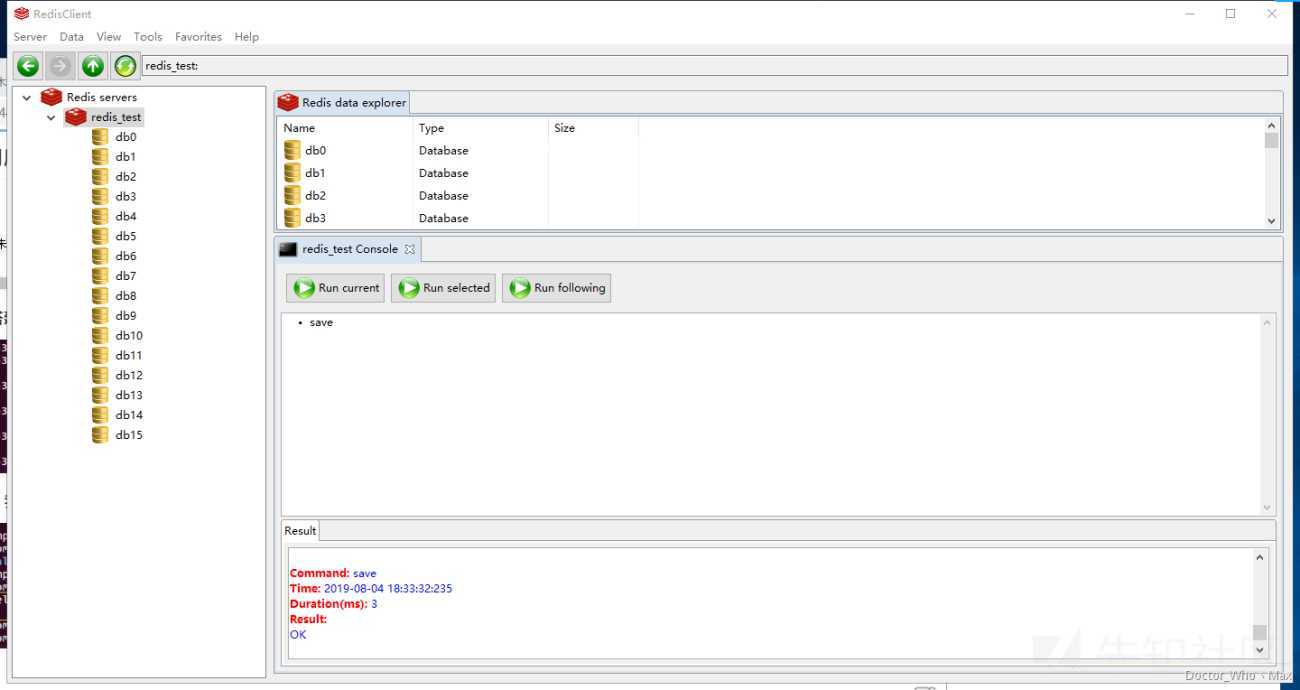Click the green back arrow in toolbar
The image size is (1300, 690).
28,66
